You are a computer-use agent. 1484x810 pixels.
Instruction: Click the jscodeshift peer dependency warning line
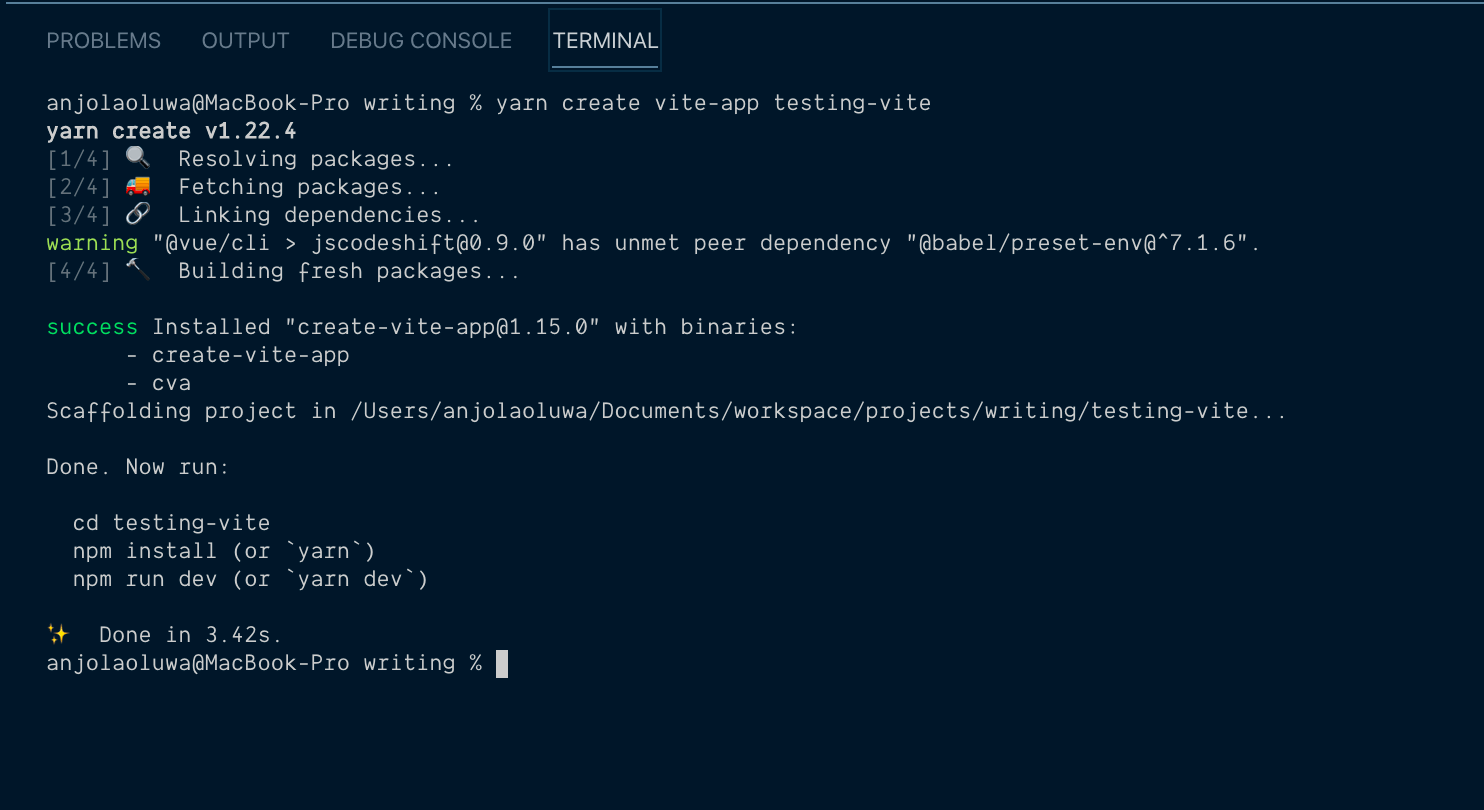click(x=650, y=242)
